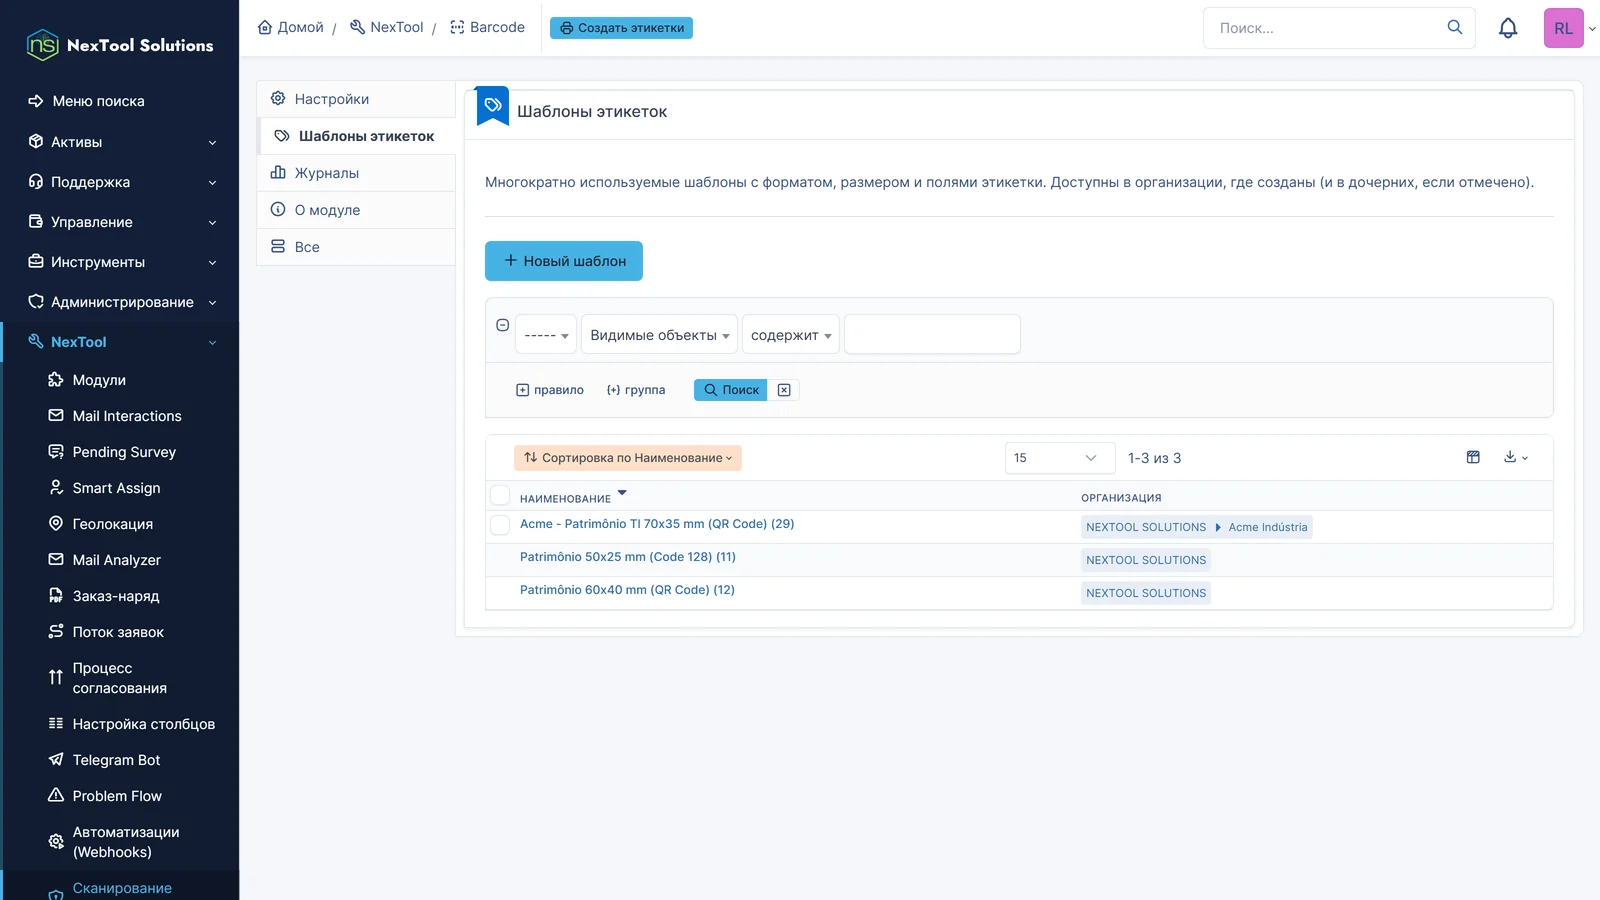Viewport: 1600px width, 900px height.
Task: Clear search criteria with the X icon
Action: [784, 390]
